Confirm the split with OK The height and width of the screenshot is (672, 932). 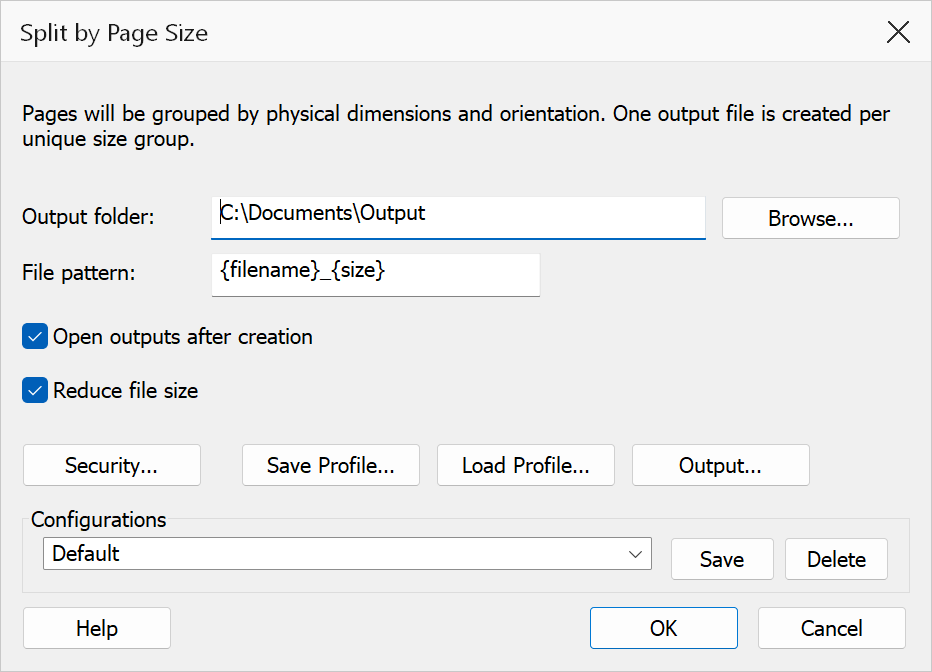[664, 628]
